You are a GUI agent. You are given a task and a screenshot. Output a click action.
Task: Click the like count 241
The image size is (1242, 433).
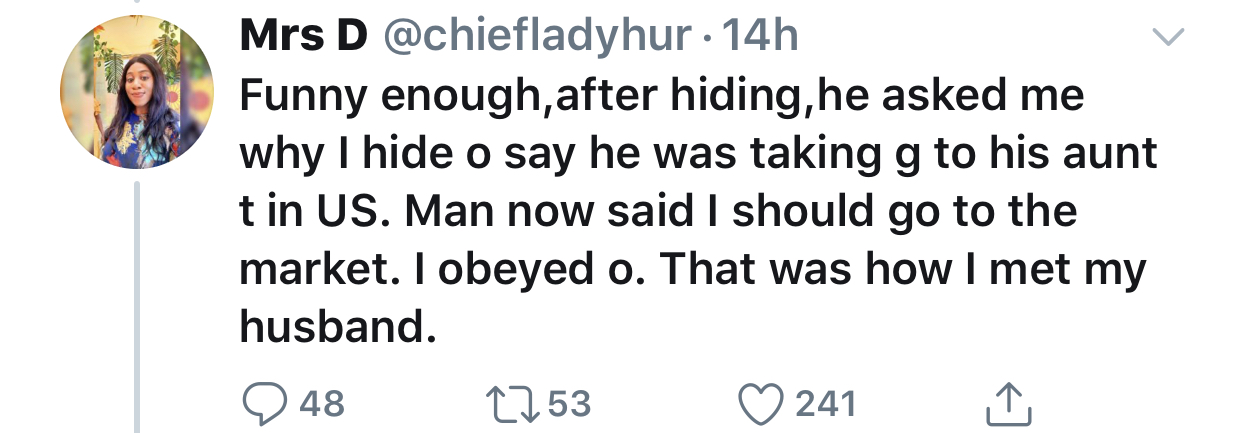click(825, 404)
